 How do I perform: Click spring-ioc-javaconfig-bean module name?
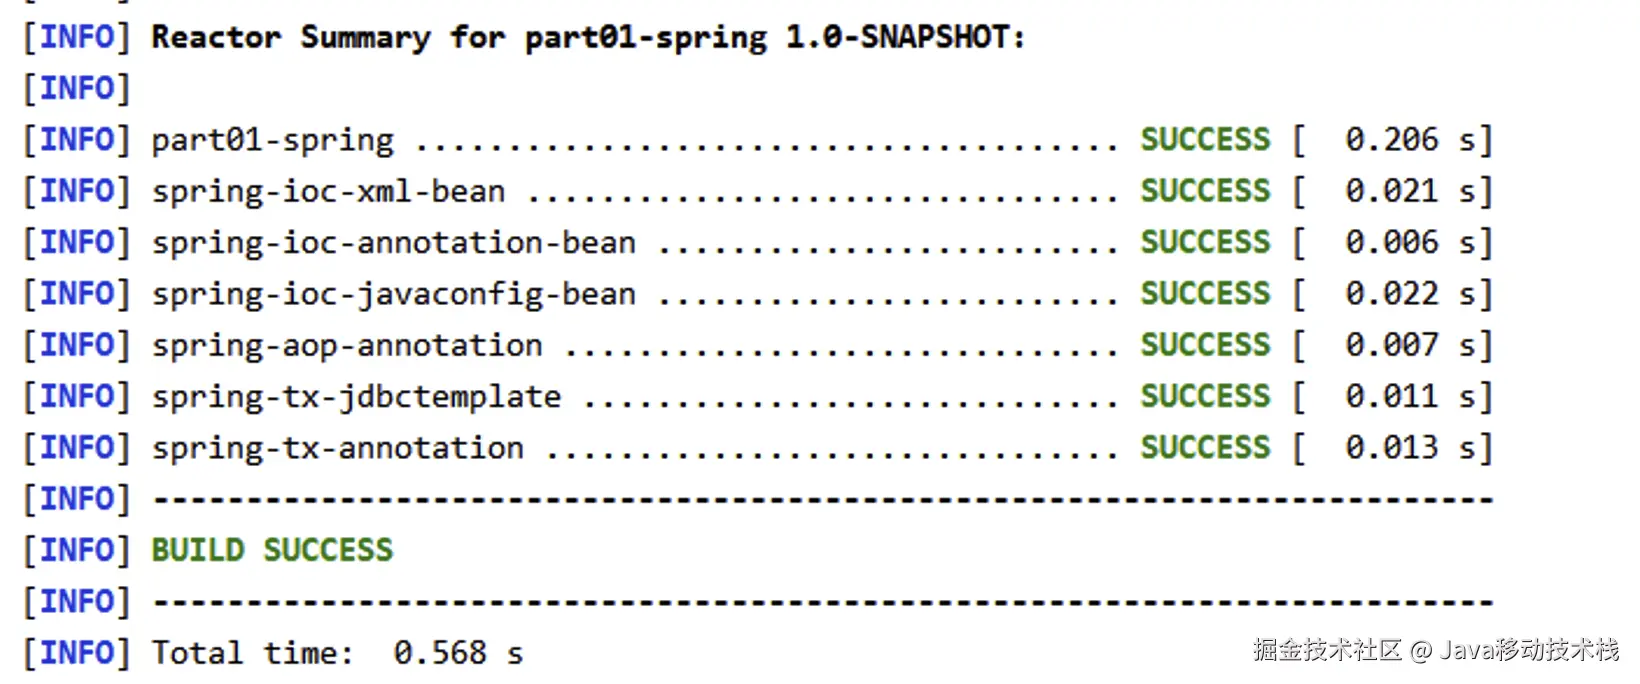coord(393,295)
